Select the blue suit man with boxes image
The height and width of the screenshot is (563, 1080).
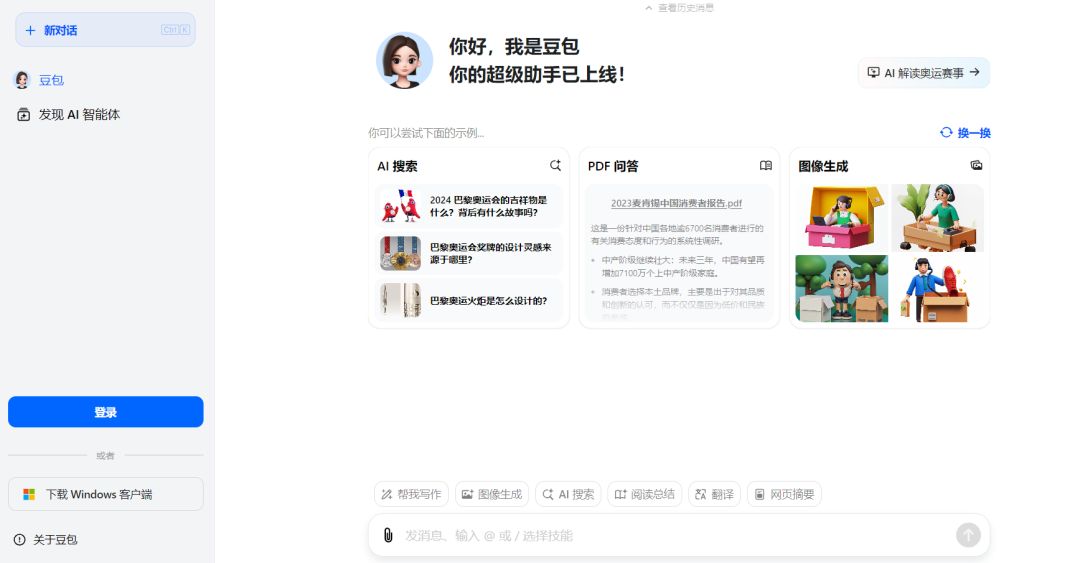(x=937, y=289)
